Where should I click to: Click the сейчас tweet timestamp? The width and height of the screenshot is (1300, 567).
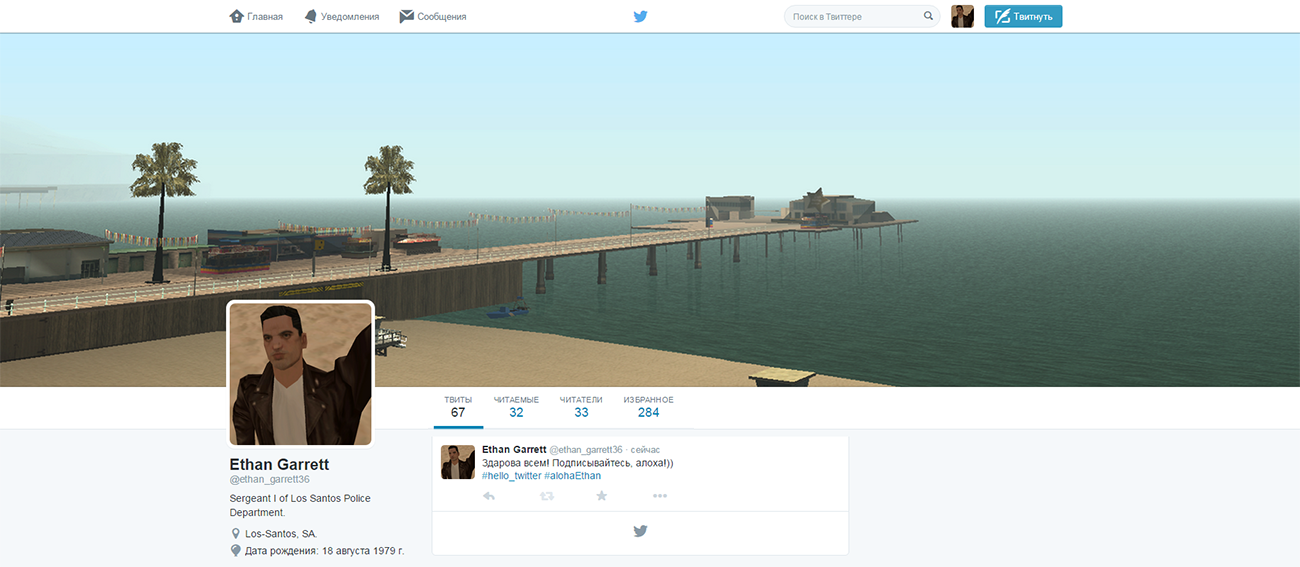(x=645, y=450)
